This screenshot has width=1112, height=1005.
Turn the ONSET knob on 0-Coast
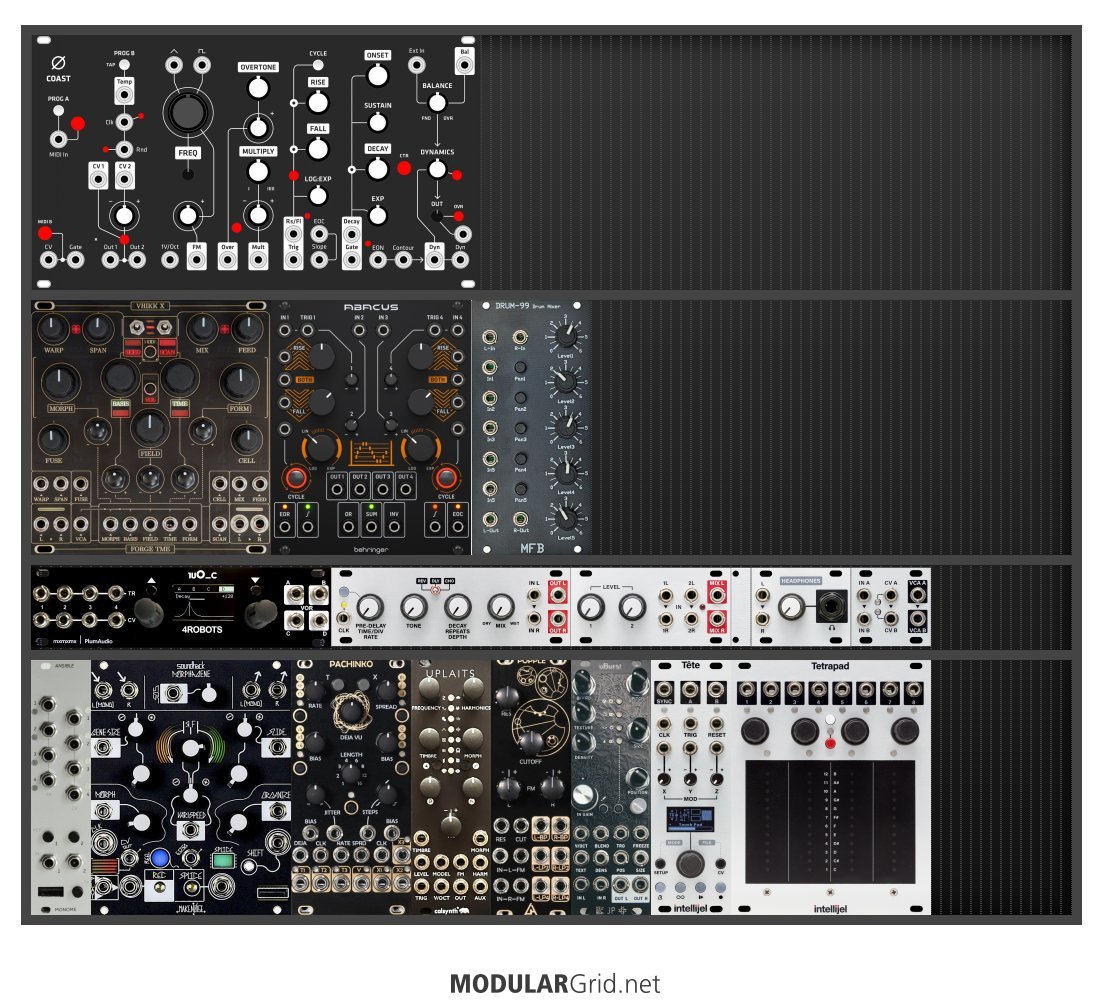377,74
